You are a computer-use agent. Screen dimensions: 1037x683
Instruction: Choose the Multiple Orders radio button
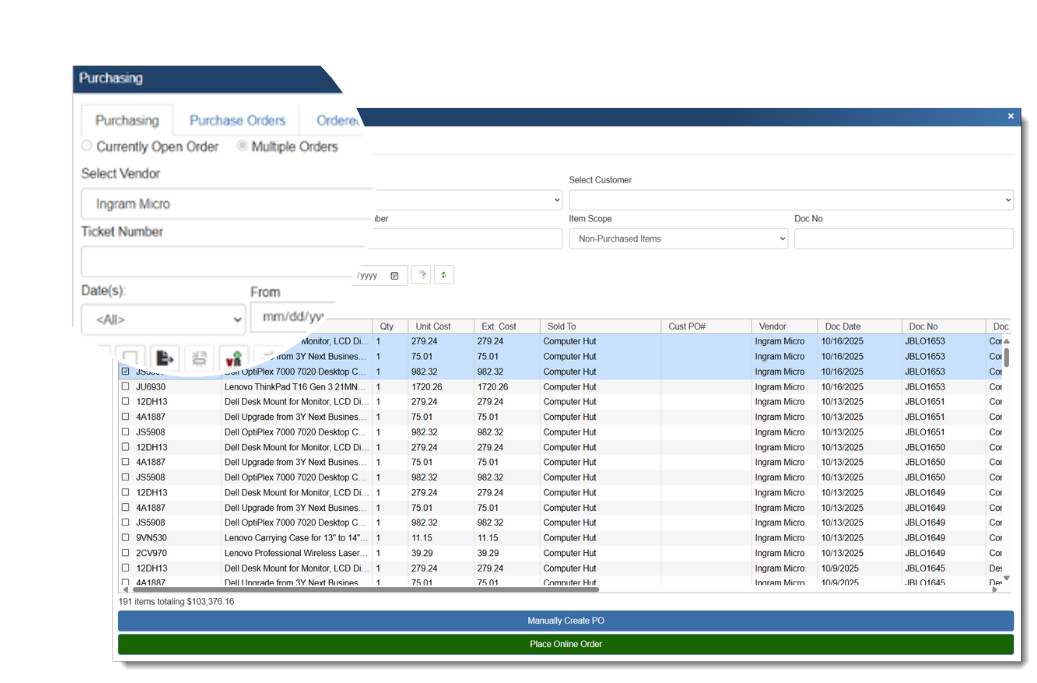[x=239, y=146]
